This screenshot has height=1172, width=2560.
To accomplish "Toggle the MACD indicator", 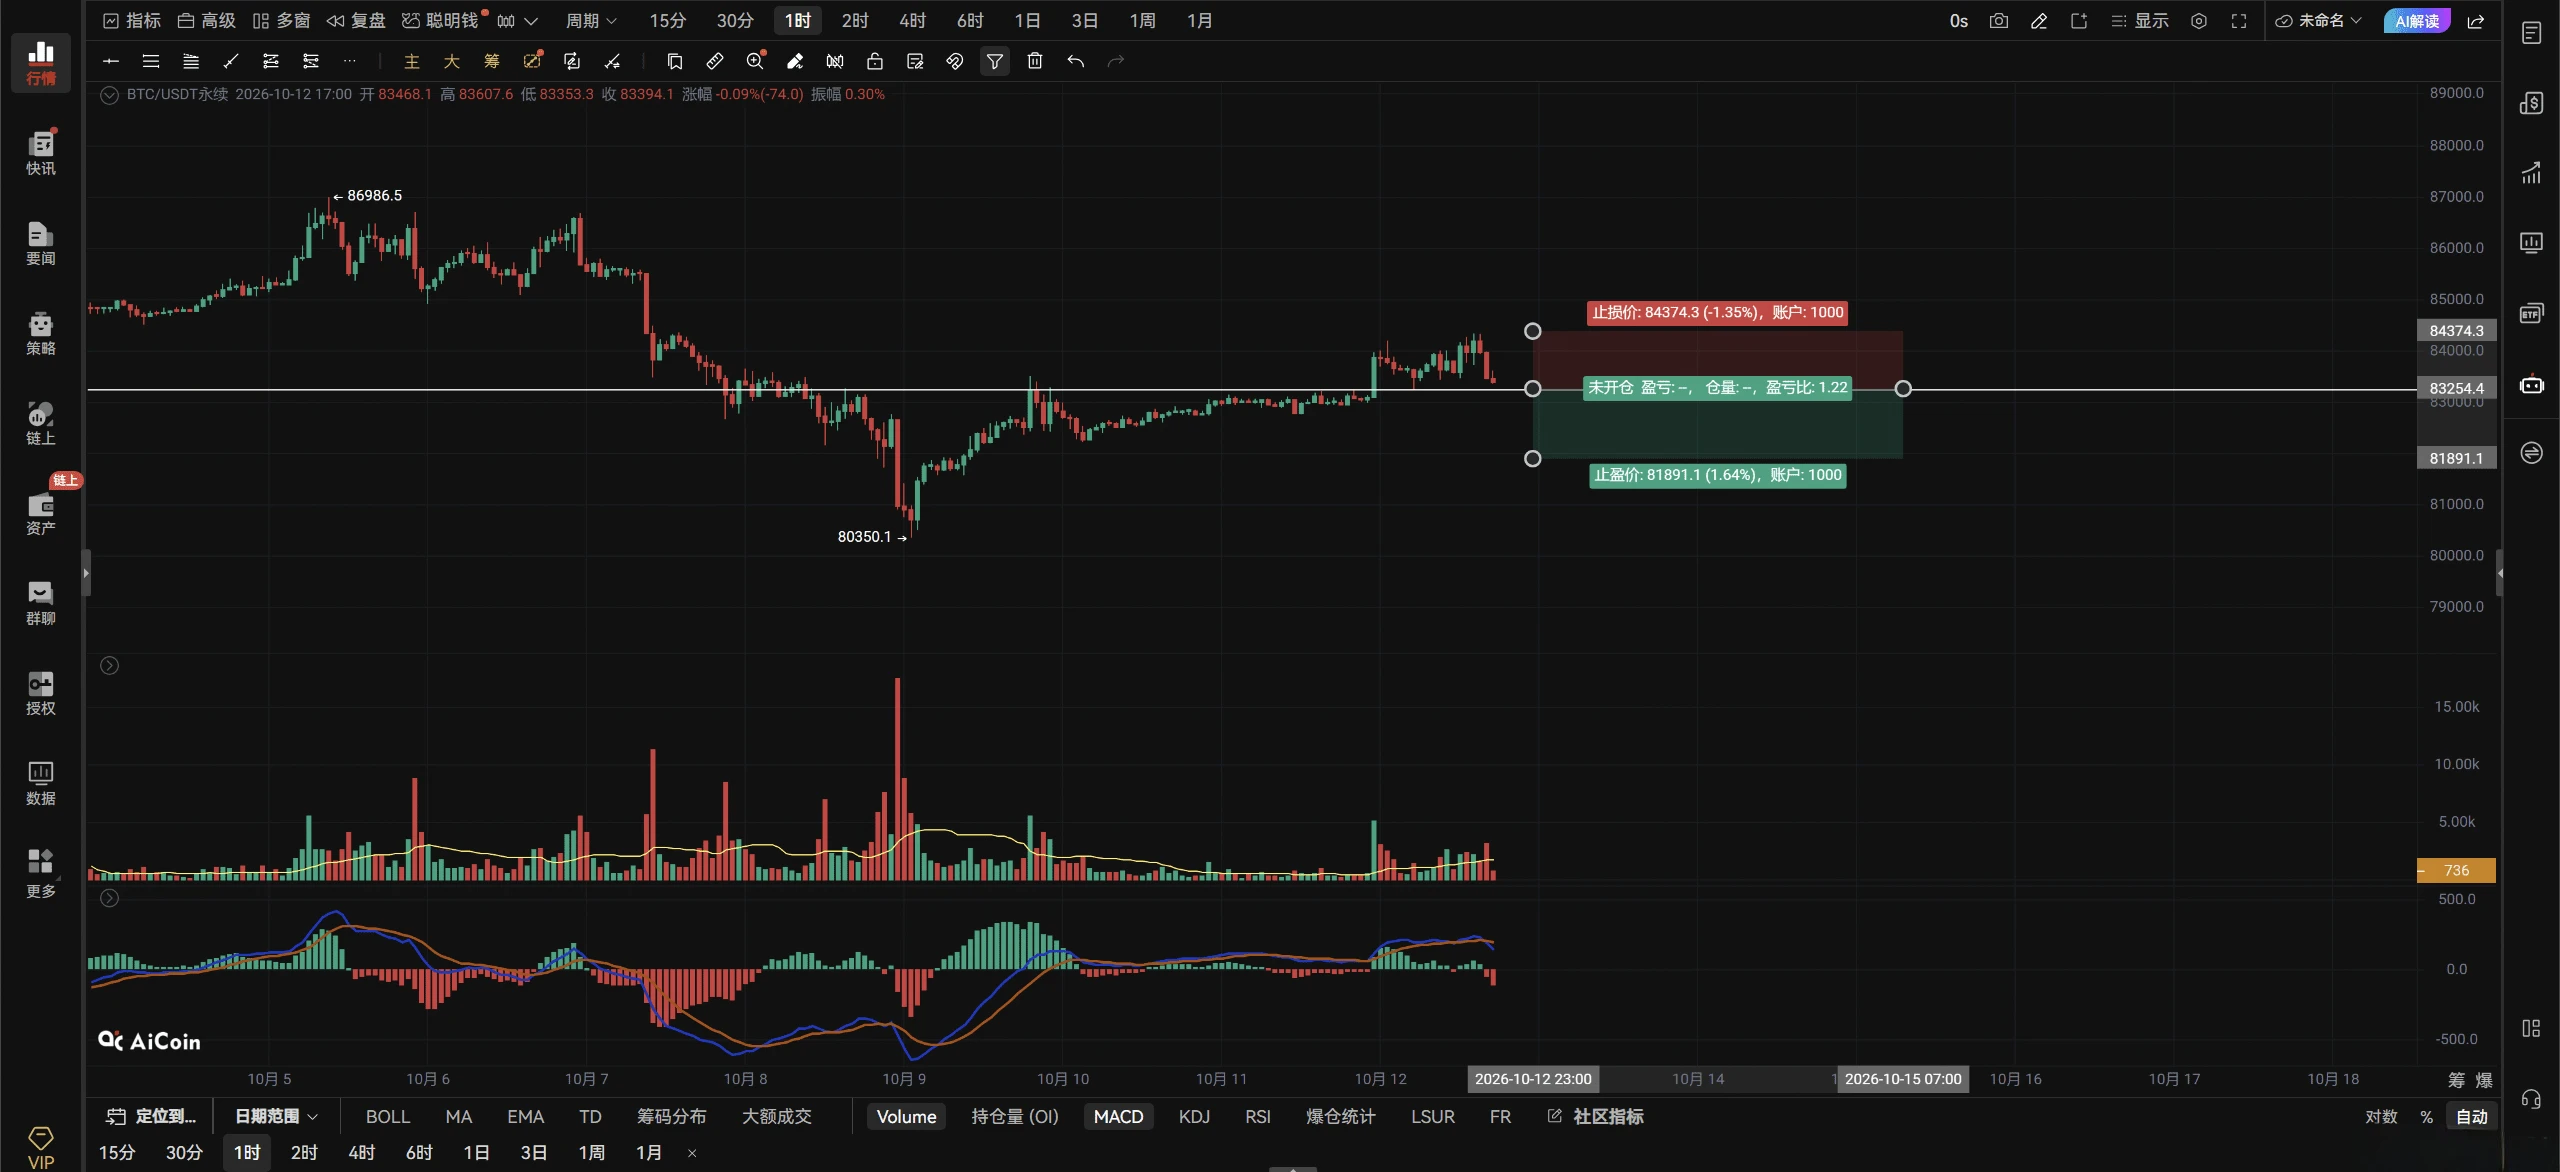I will (x=1118, y=1116).
